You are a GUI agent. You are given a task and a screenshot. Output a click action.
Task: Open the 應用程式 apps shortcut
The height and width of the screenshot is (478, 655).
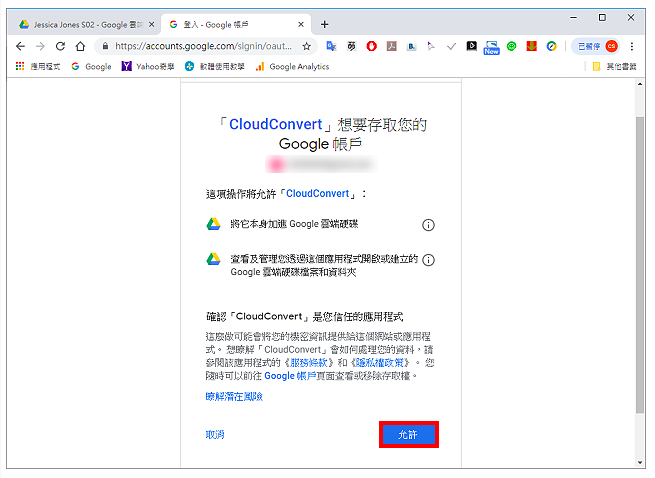click(37, 66)
